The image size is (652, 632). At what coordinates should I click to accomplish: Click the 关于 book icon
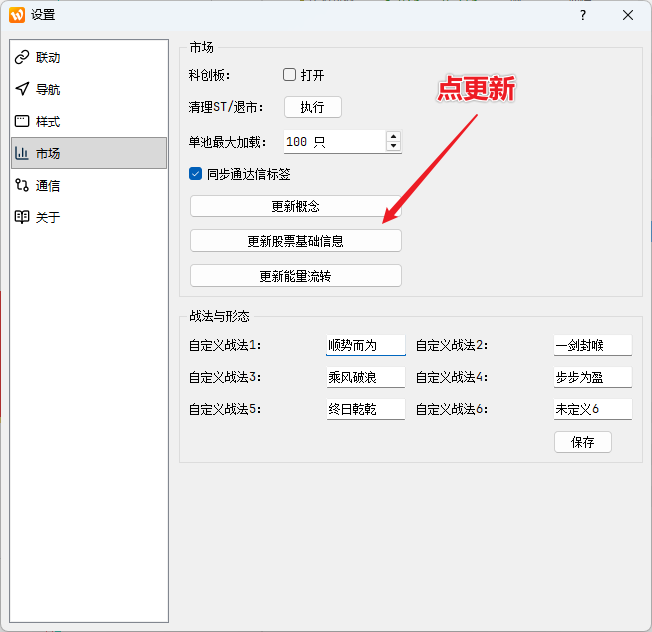(22, 217)
